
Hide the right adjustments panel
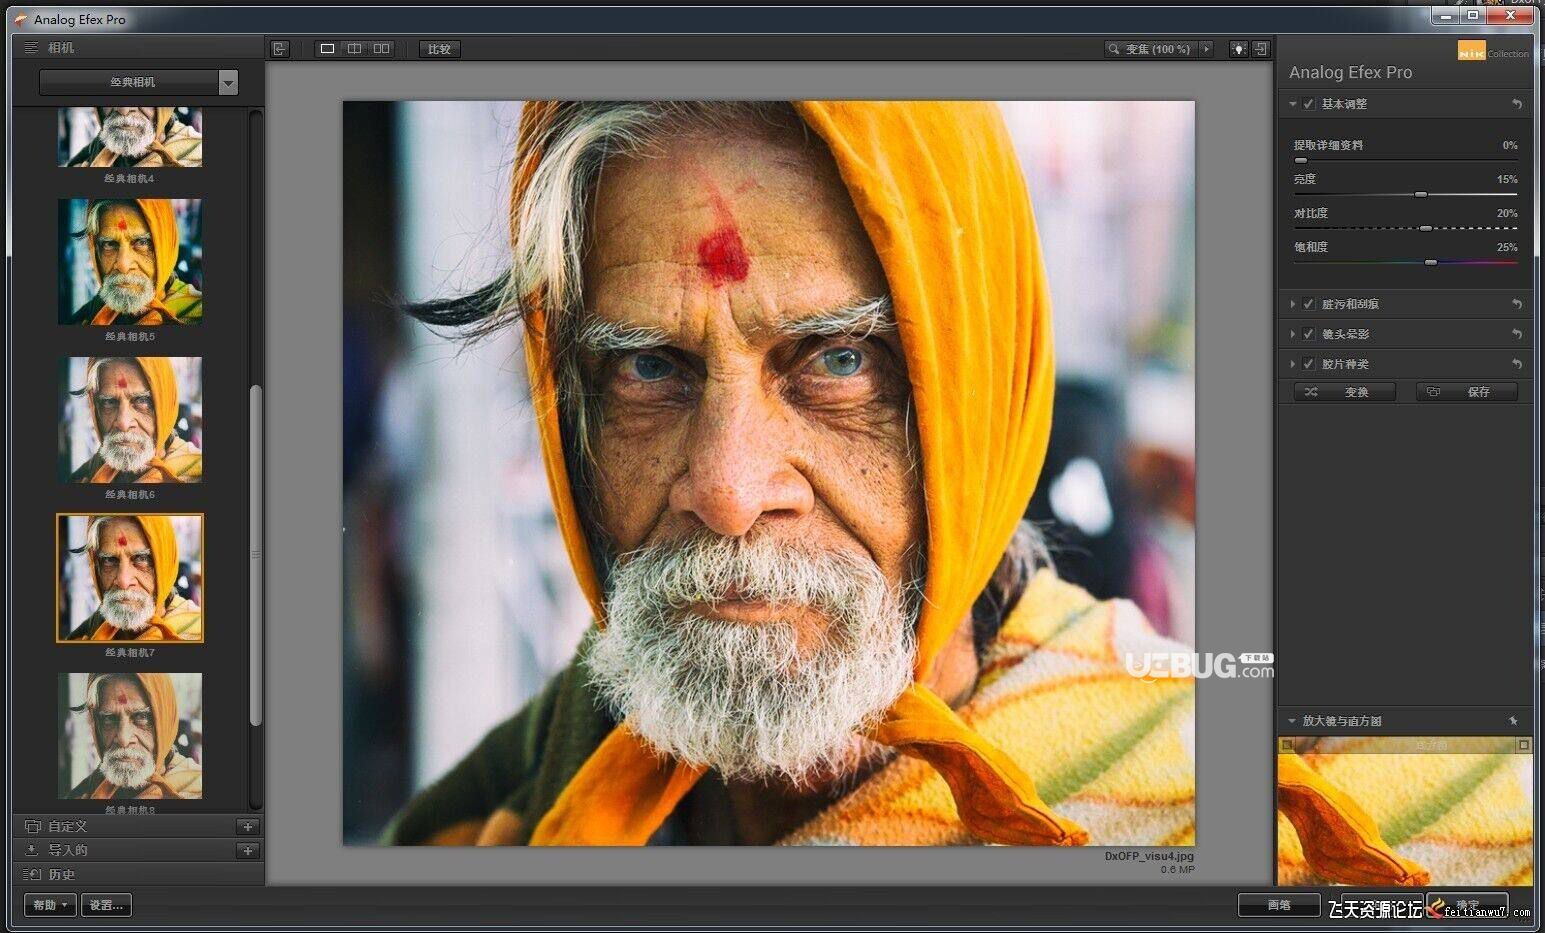pyautogui.click(x=1260, y=48)
